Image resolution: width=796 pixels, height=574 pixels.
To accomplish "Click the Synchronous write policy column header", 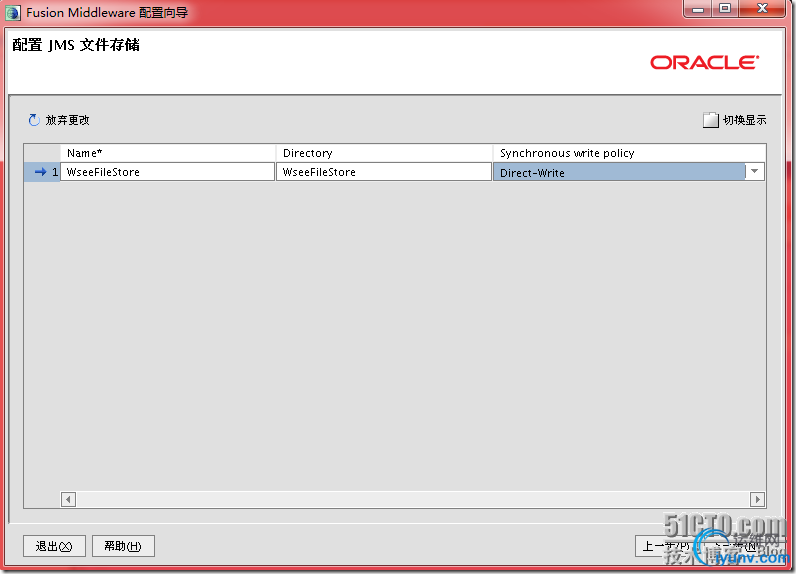I will [x=629, y=153].
